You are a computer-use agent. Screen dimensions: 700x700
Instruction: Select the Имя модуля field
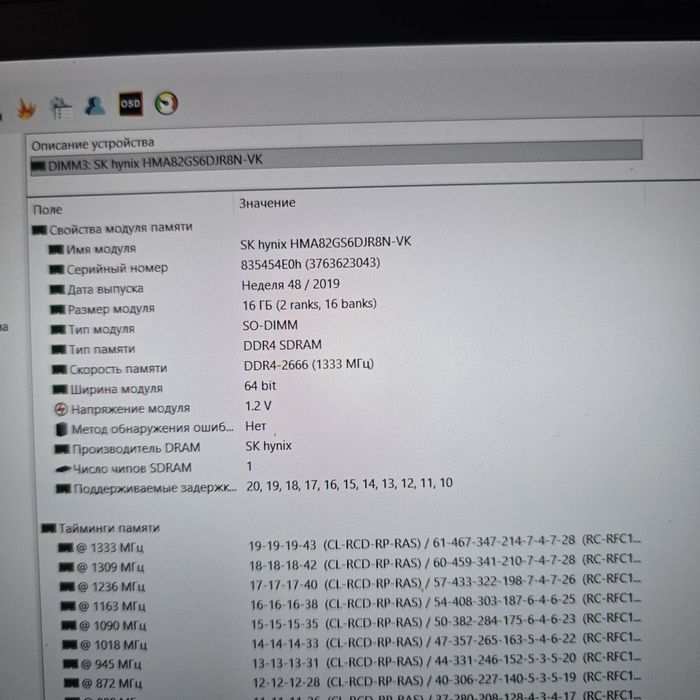[92, 249]
